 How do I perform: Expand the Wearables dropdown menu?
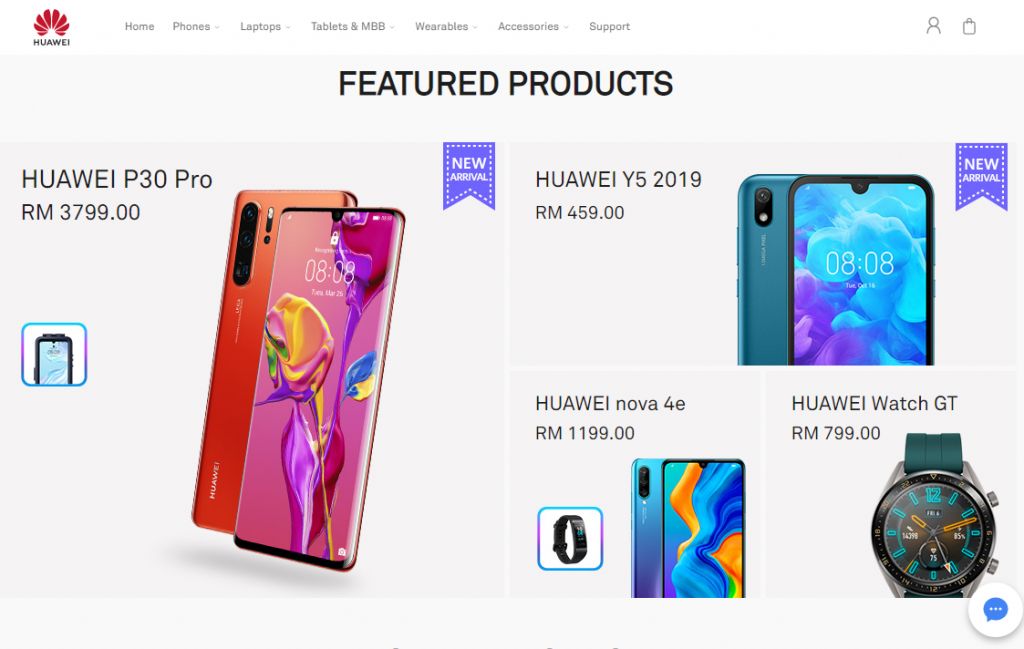446,27
